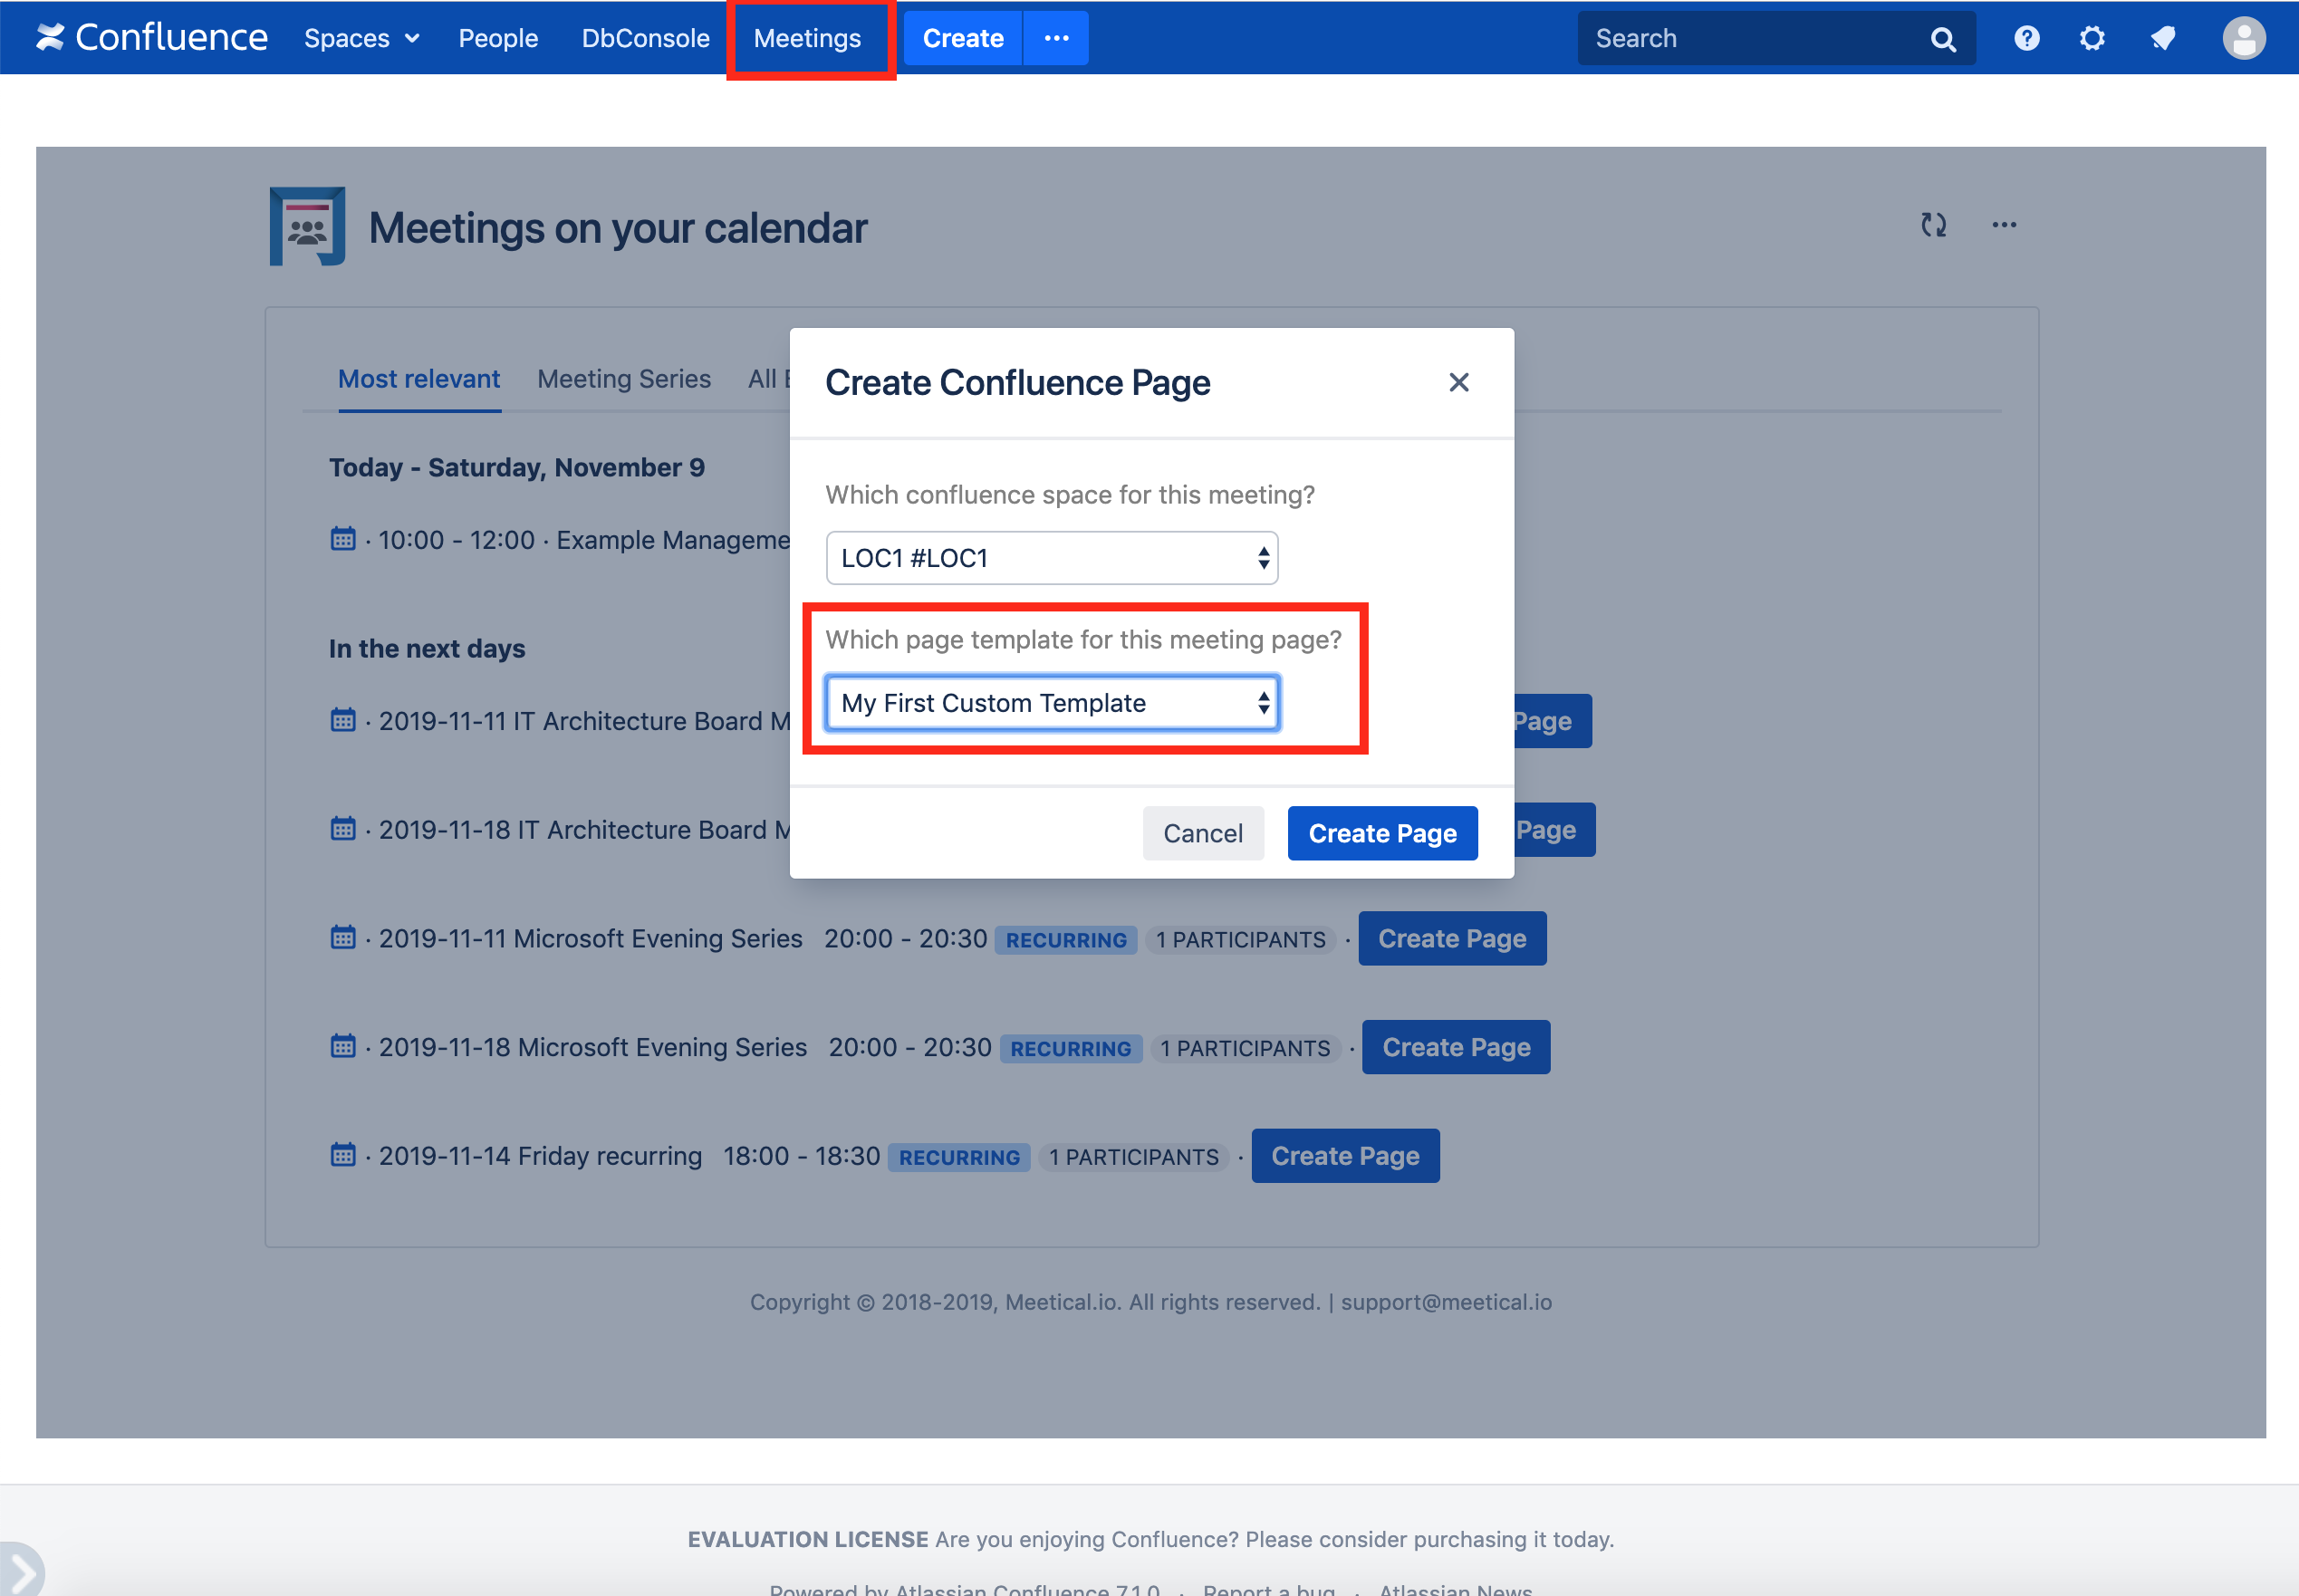This screenshot has height=1596, width=2299.
Task: Create Page for 2019-11-14 Friday recurring
Action: tap(1345, 1156)
